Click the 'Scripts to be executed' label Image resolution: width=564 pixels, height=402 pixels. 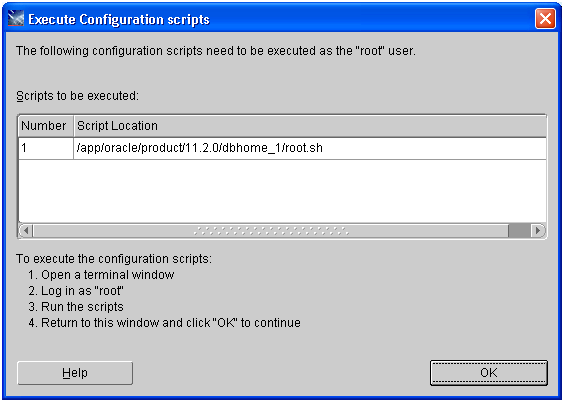(x=77, y=96)
